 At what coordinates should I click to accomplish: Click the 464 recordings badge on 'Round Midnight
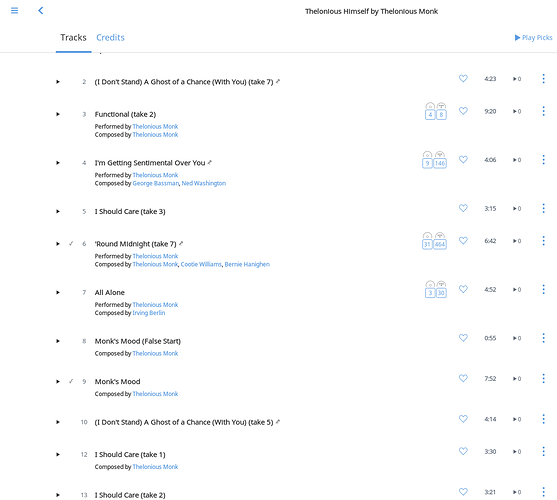coord(440,244)
